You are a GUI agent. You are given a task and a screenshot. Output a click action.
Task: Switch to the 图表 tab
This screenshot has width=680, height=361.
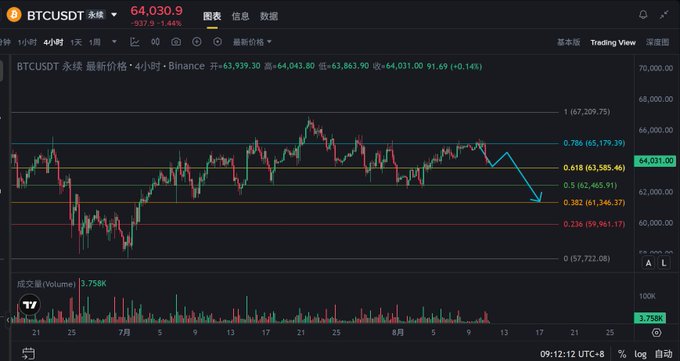pos(212,16)
